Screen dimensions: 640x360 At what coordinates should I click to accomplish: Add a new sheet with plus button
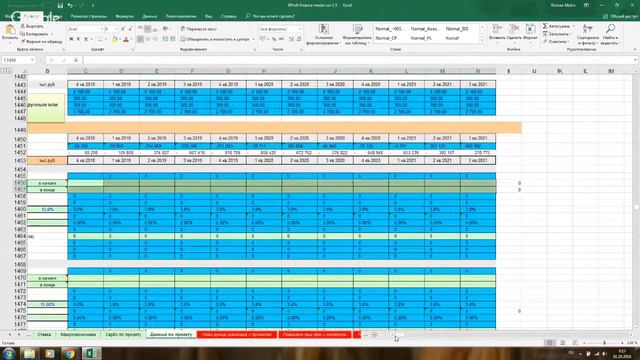[374, 335]
